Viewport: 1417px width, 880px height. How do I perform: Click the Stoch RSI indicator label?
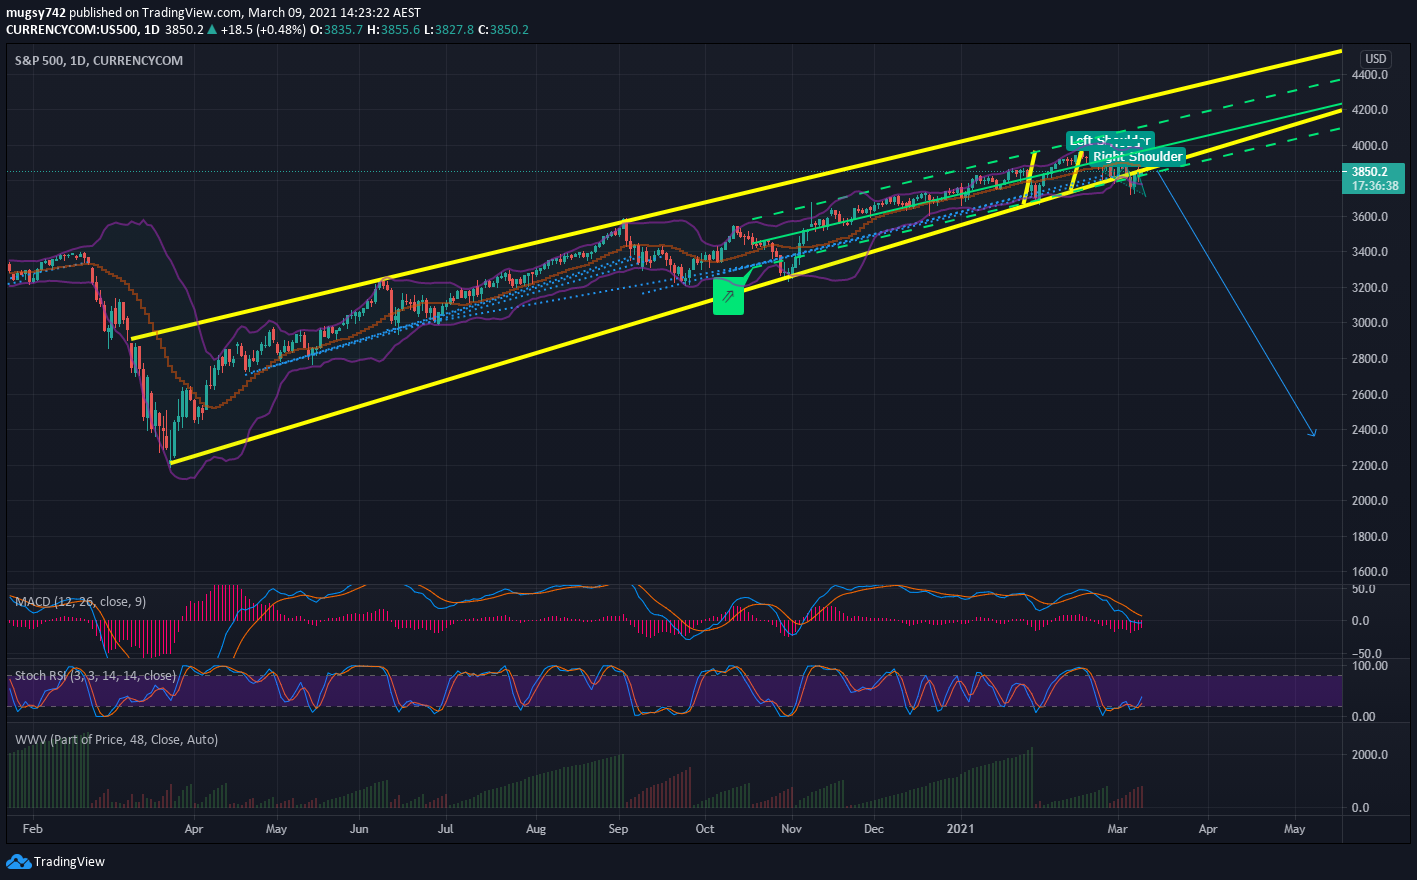(x=95, y=676)
